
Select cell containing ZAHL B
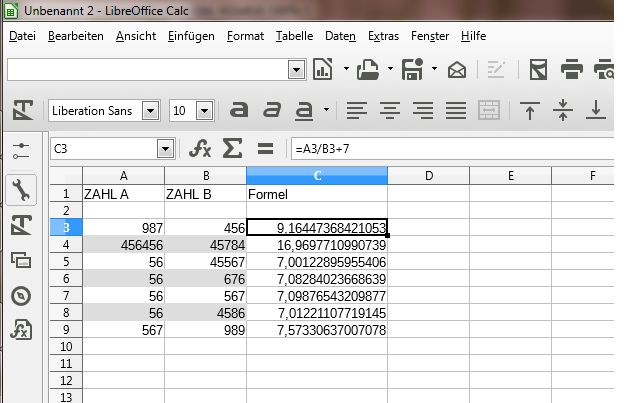click(x=205, y=193)
